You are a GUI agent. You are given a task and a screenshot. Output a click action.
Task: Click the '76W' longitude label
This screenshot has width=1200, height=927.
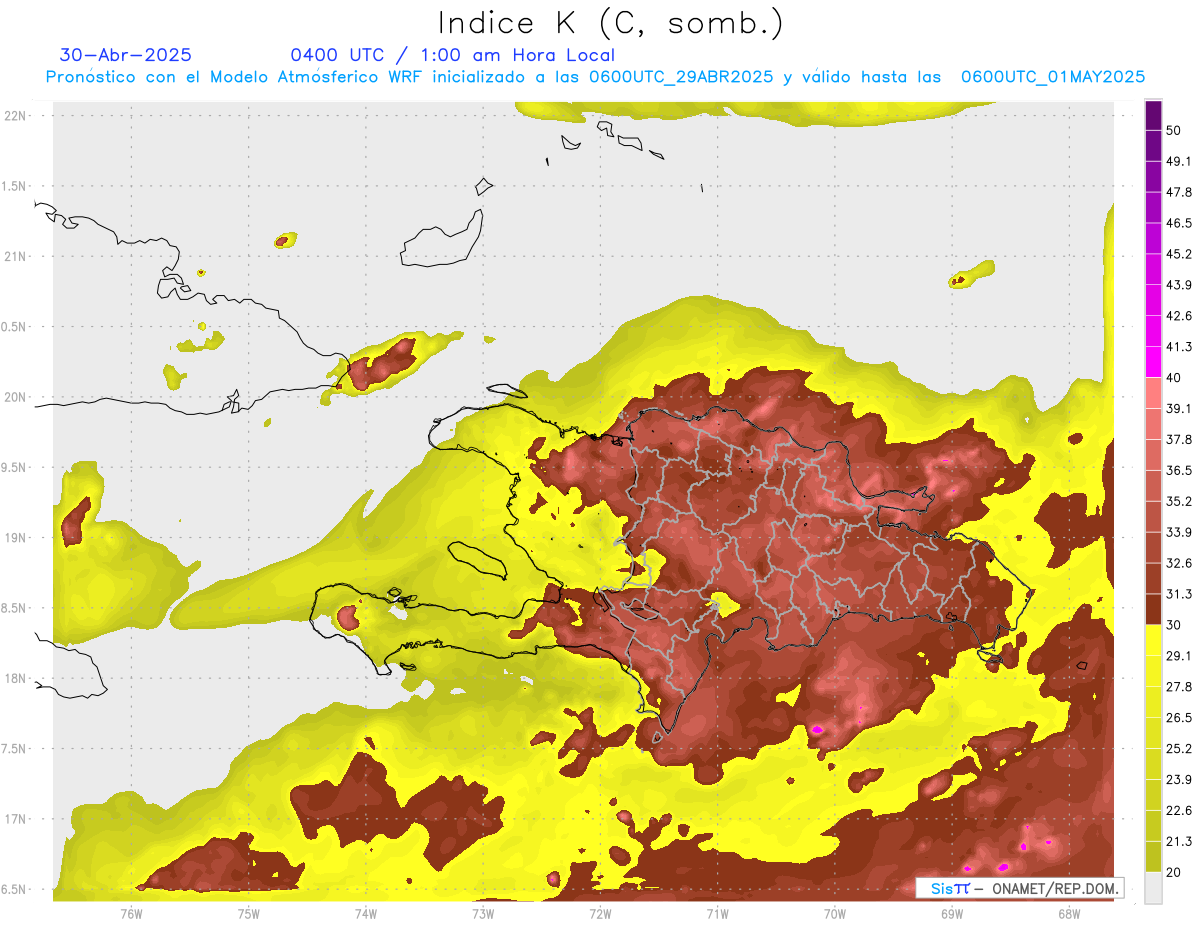pyautogui.click(x=131, y=913)
